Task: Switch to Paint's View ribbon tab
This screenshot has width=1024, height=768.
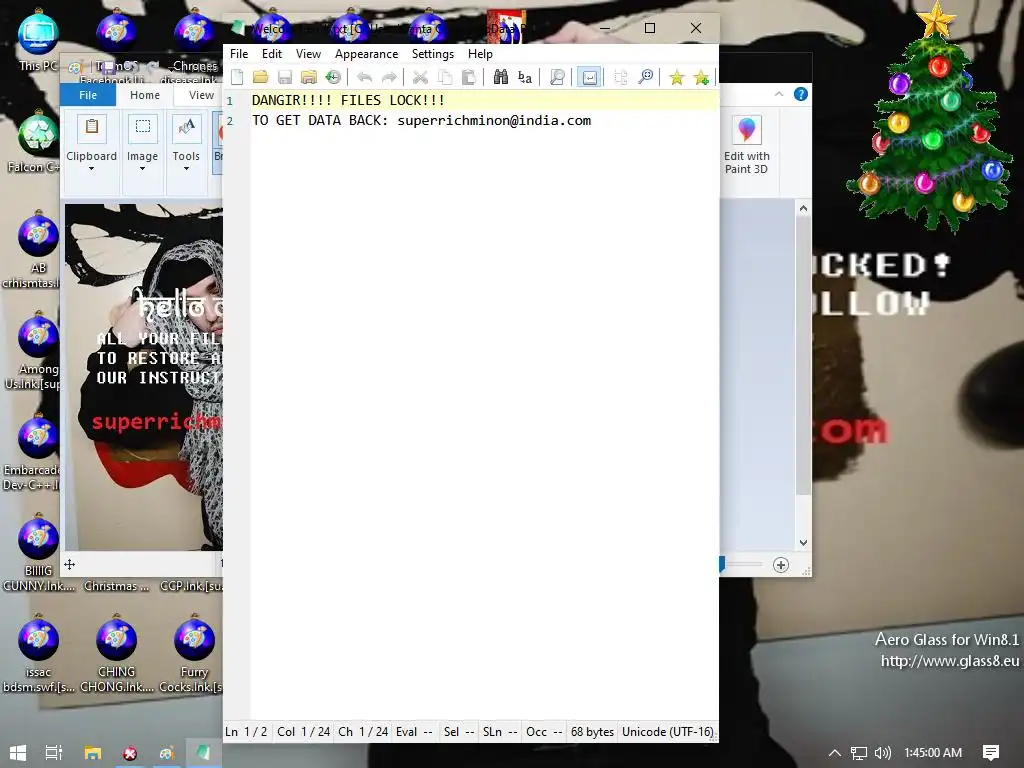Action: pyautogui.click(x=201, y=95)
